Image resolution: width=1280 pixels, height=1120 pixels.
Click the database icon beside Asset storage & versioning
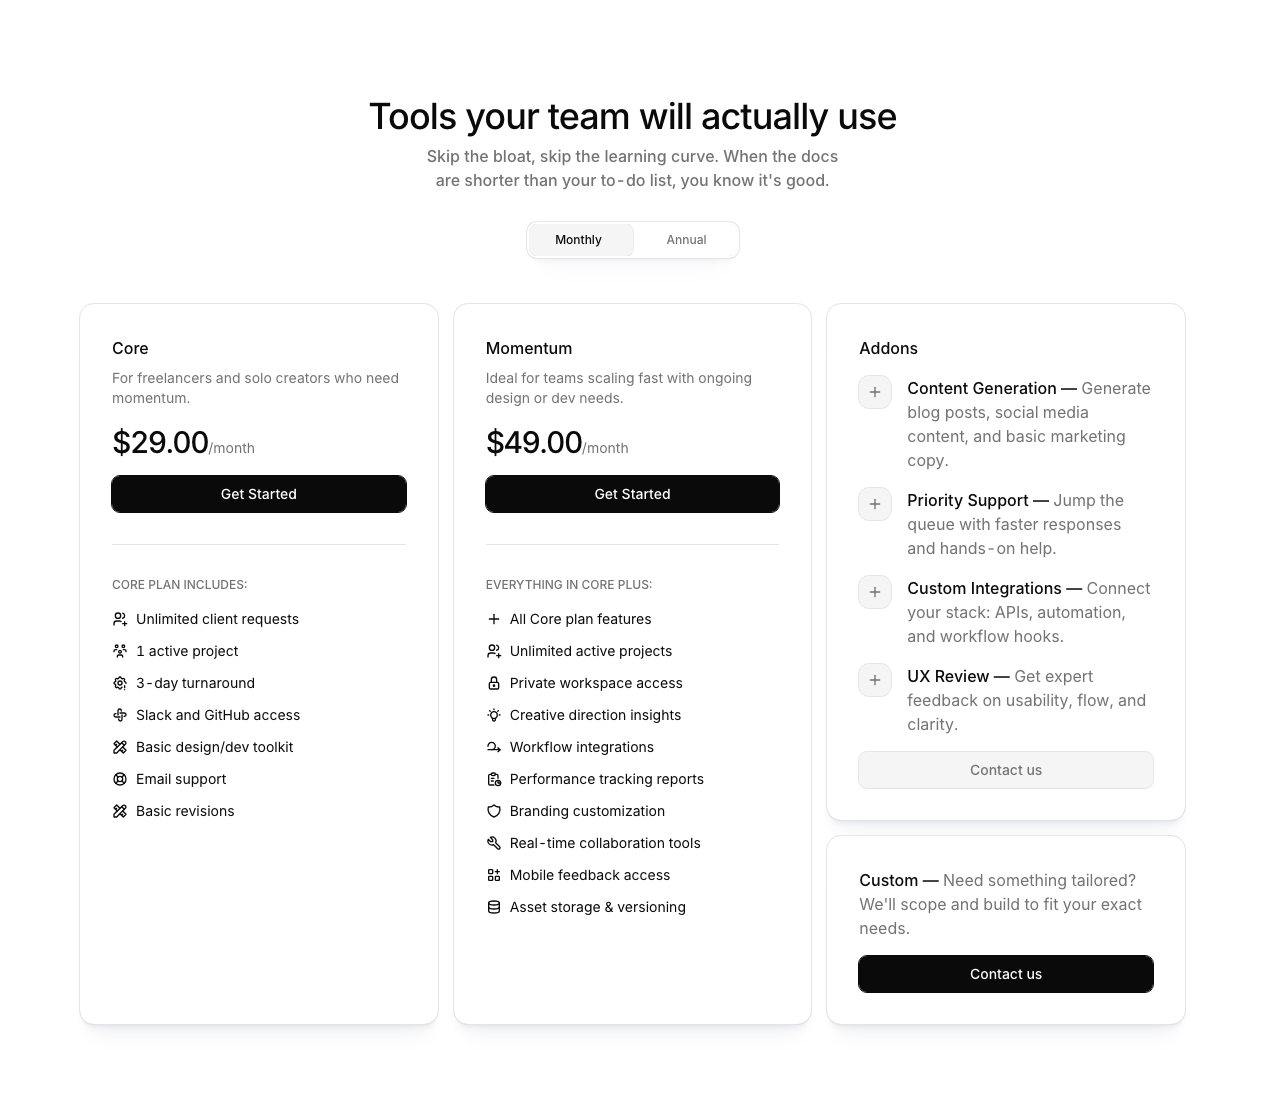[x=493, y=907]
